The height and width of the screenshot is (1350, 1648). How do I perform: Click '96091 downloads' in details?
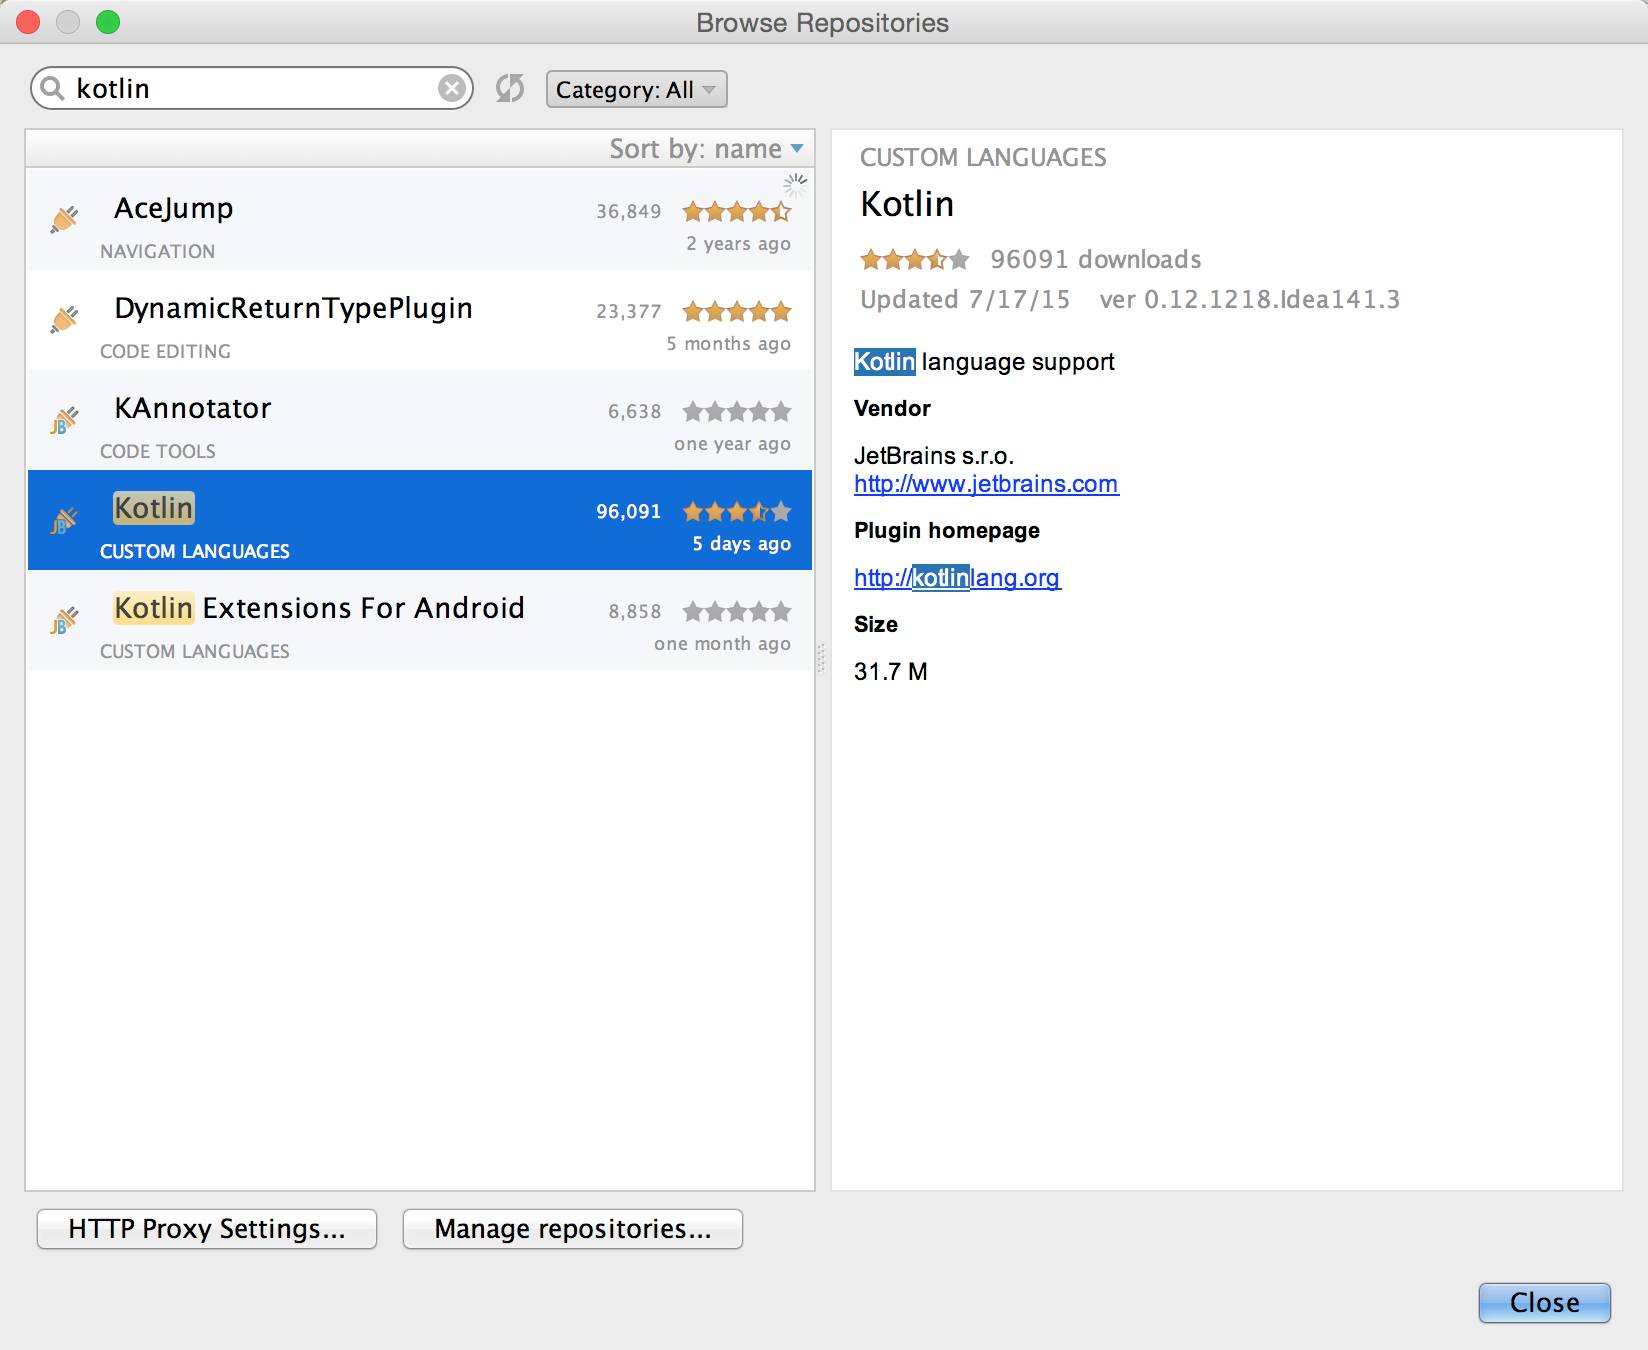(1096, 260)
